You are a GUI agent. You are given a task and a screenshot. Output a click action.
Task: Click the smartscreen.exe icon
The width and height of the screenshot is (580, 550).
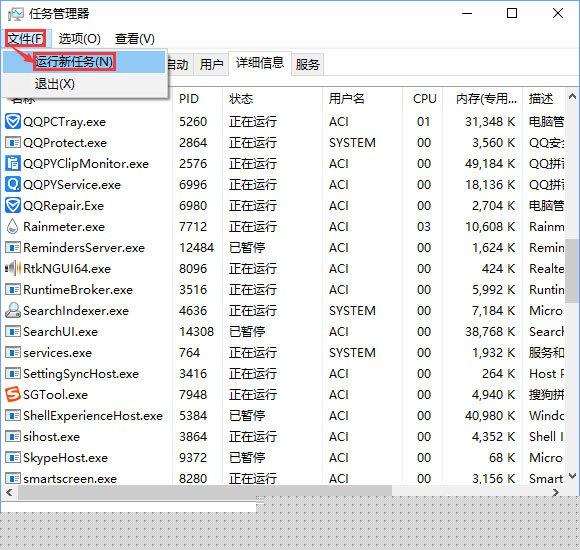tap(13, 479)
